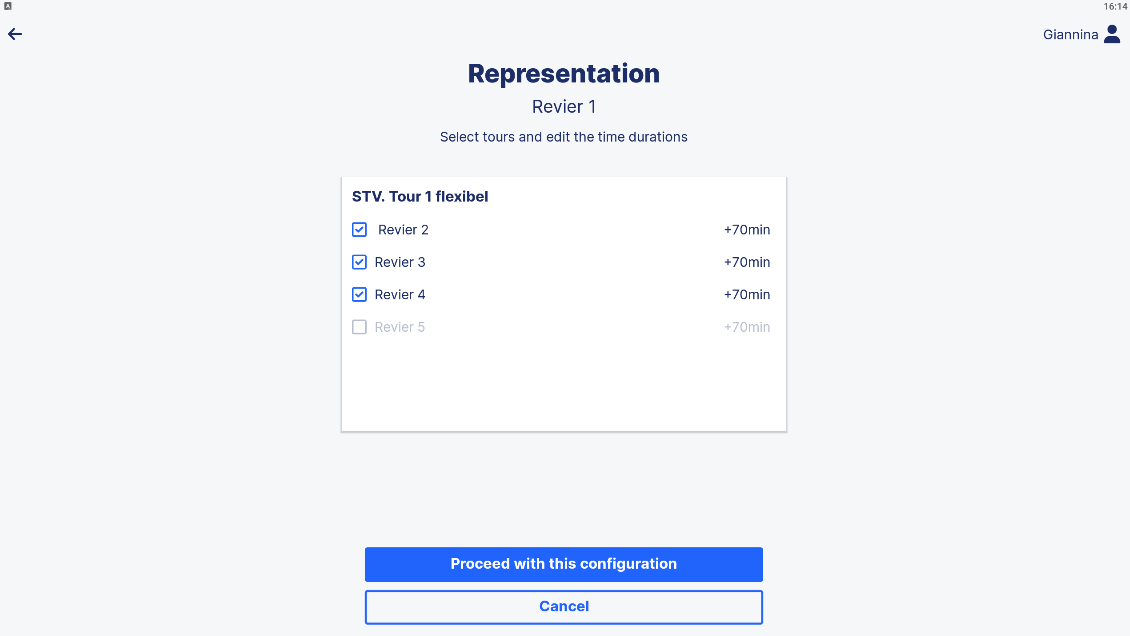Screen dimensions: 1130x636
Task: Edit the +70min duration for Revier 5
Action: click(747, 327)
